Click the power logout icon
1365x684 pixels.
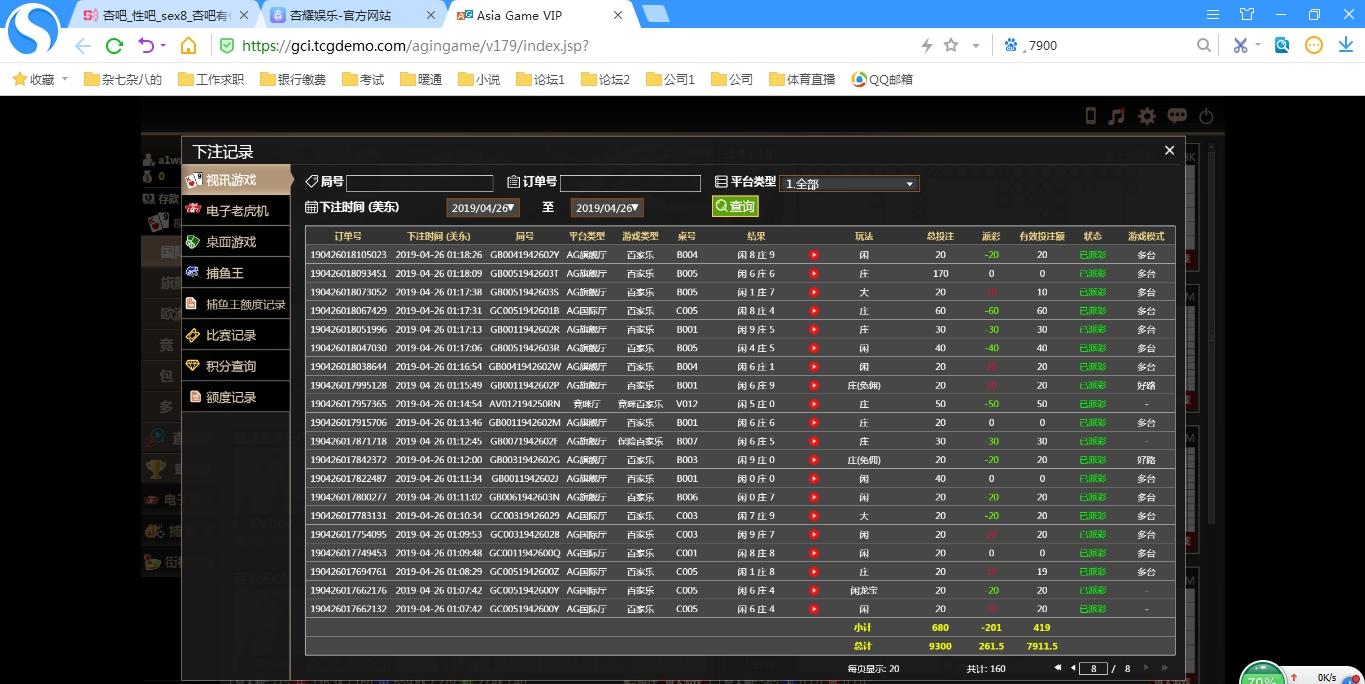click(x=1206, y=116)
